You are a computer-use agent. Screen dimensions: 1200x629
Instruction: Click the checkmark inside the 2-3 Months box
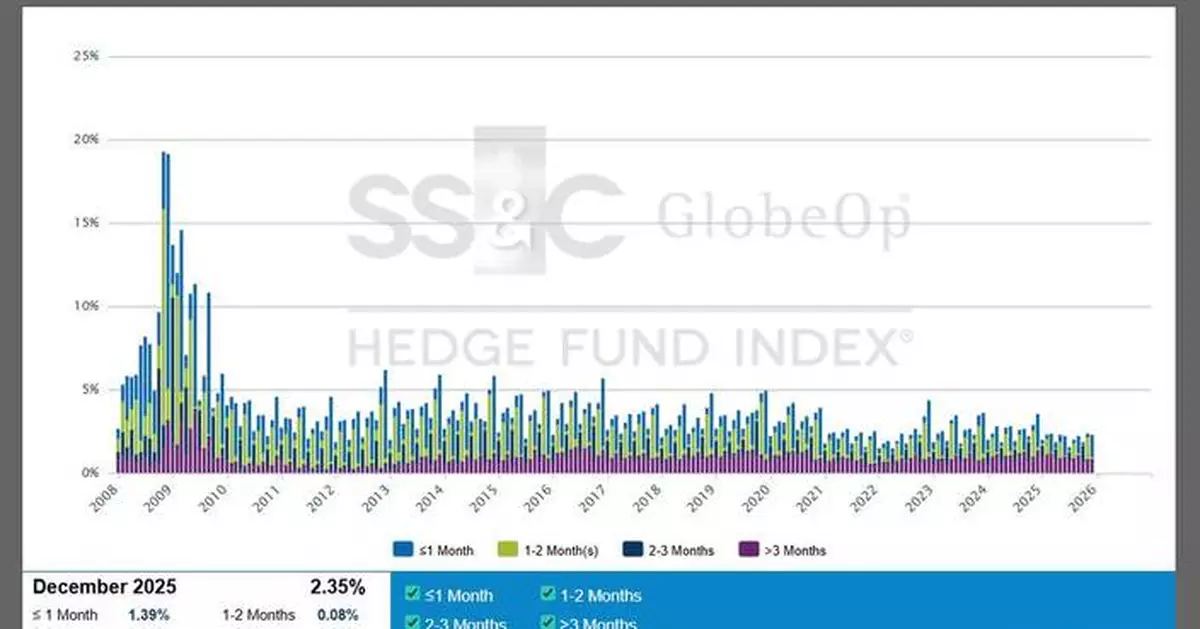412,621
